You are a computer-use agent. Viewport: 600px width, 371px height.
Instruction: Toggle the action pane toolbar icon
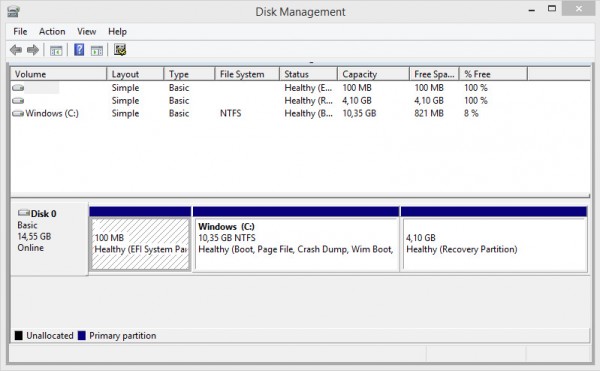[97, 50]
